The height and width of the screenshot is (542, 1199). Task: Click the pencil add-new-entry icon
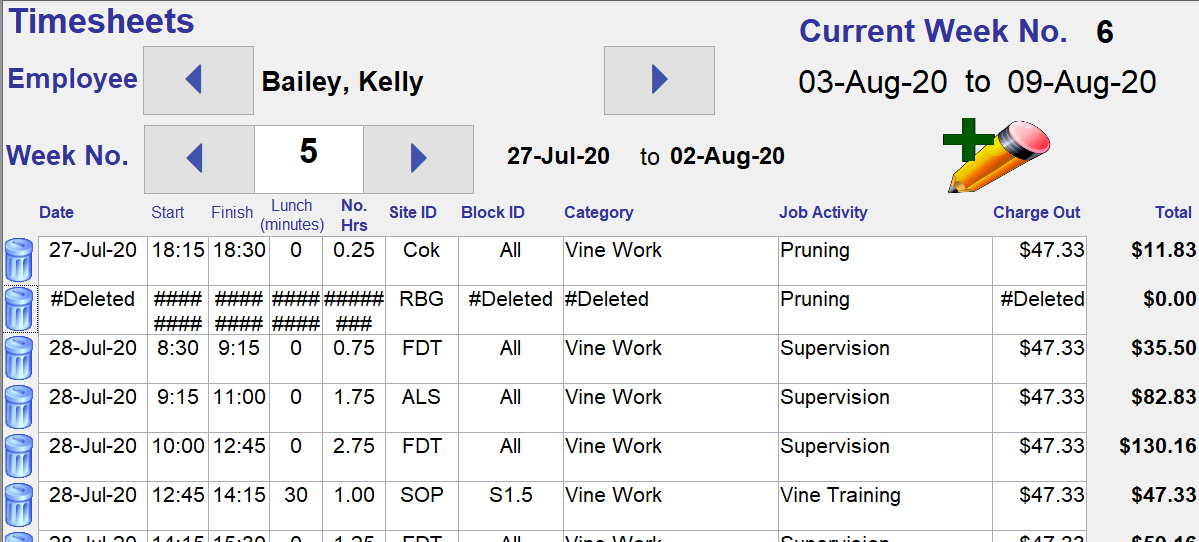coord(996,155)
